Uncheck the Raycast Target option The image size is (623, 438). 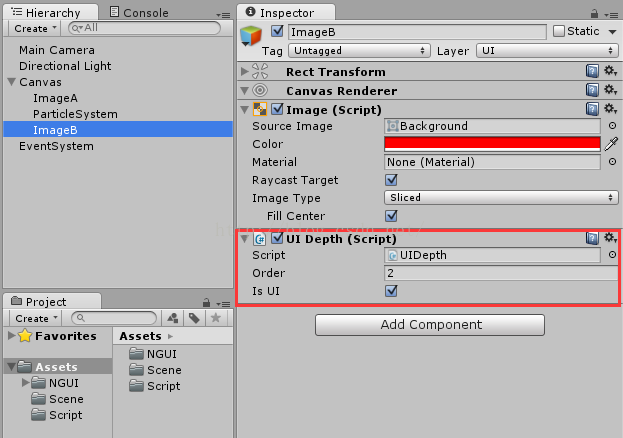click(x=391, y=180)
